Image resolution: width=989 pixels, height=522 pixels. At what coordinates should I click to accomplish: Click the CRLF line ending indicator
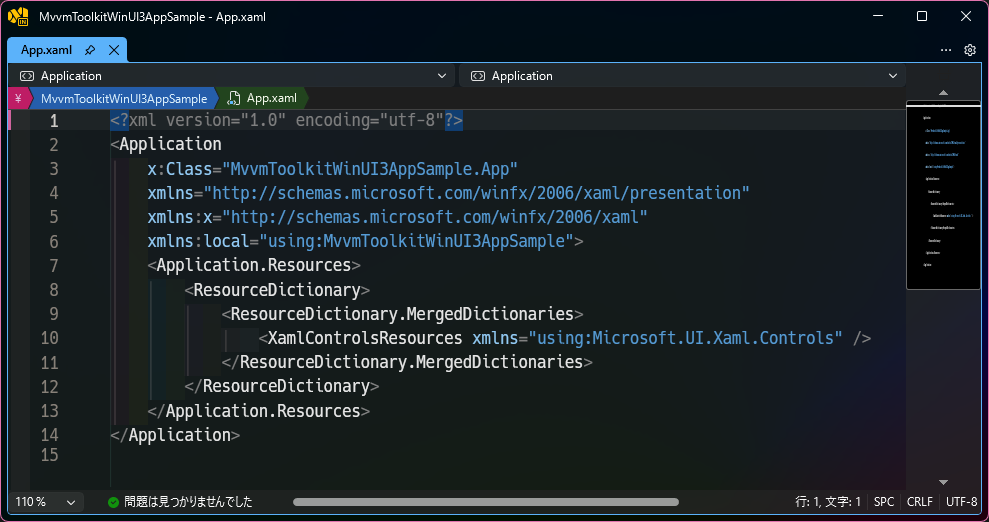tap(920, 502)
